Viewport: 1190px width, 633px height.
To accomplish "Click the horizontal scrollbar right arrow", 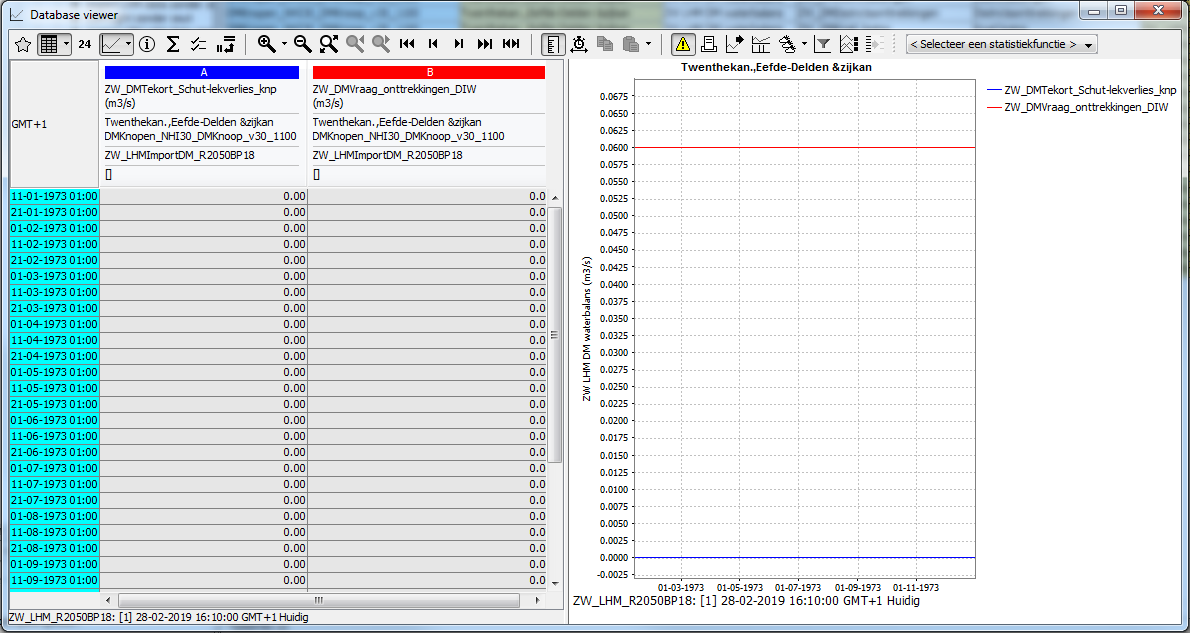I will [x=537, y=600].
